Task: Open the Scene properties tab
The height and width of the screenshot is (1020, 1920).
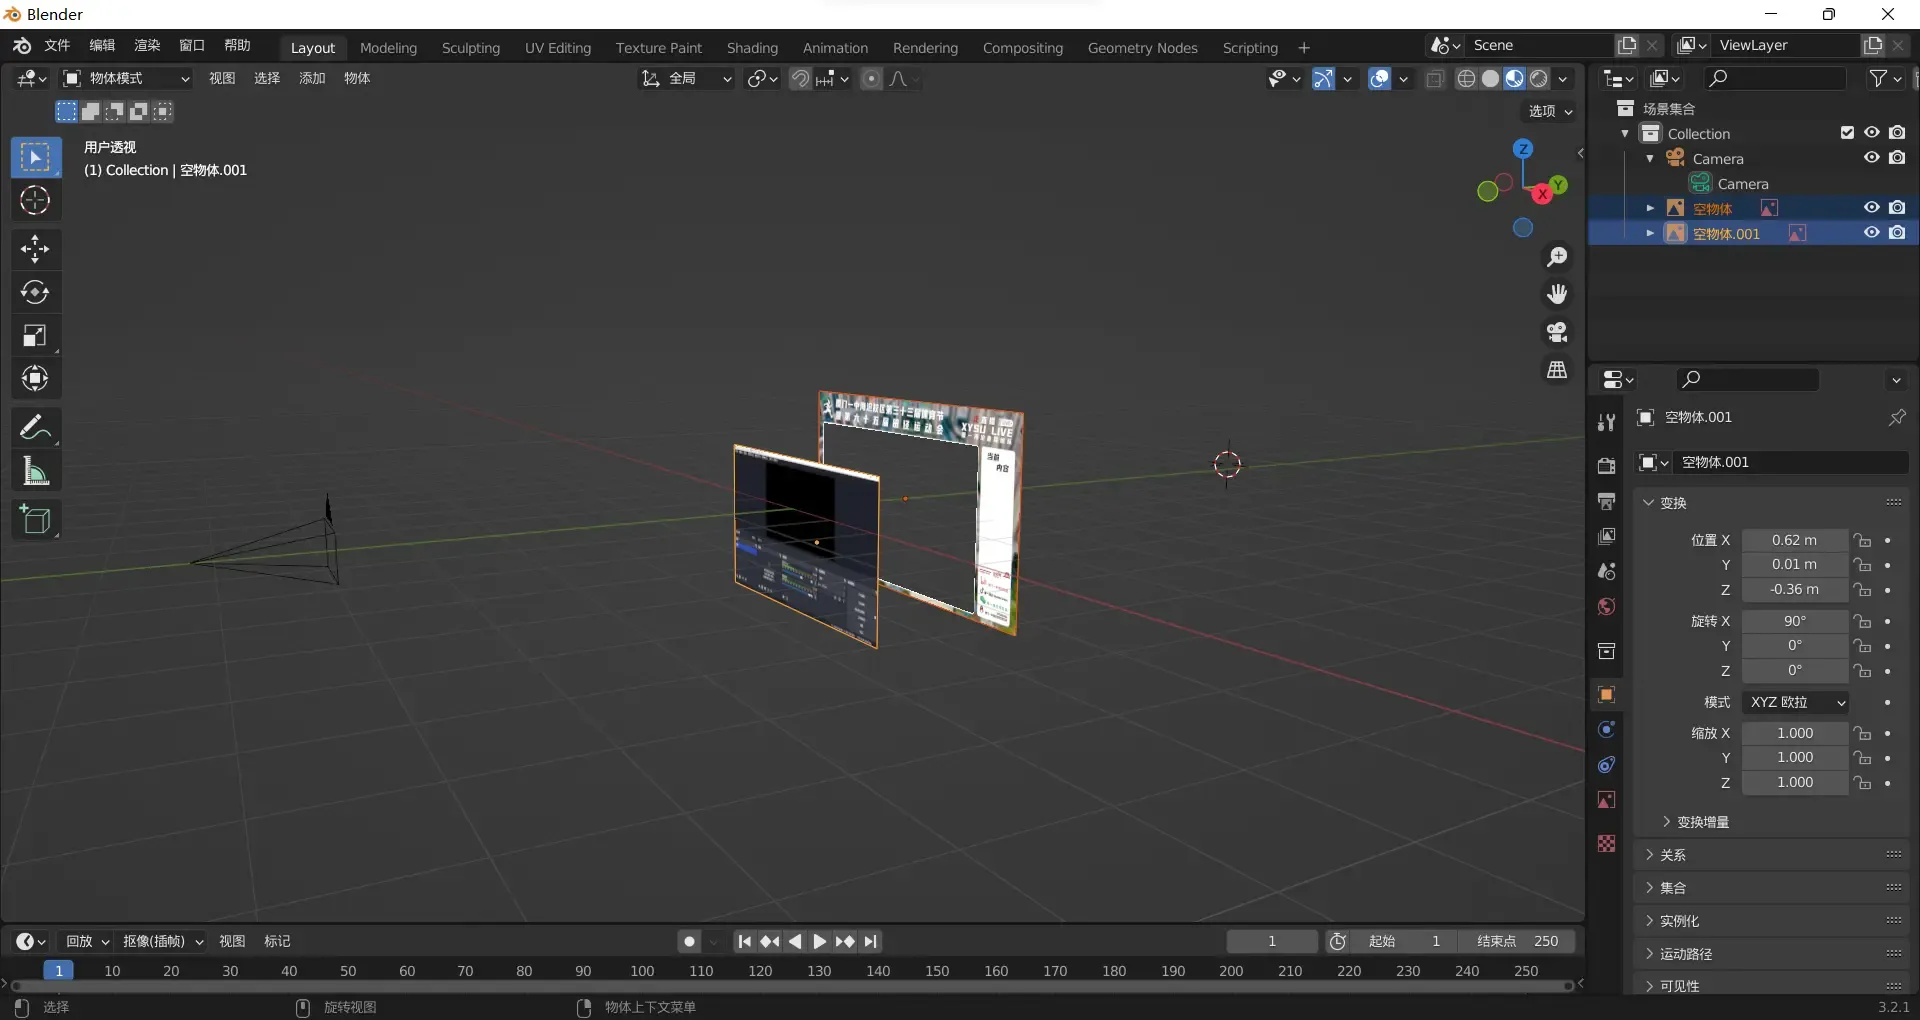Action: 1607,572
